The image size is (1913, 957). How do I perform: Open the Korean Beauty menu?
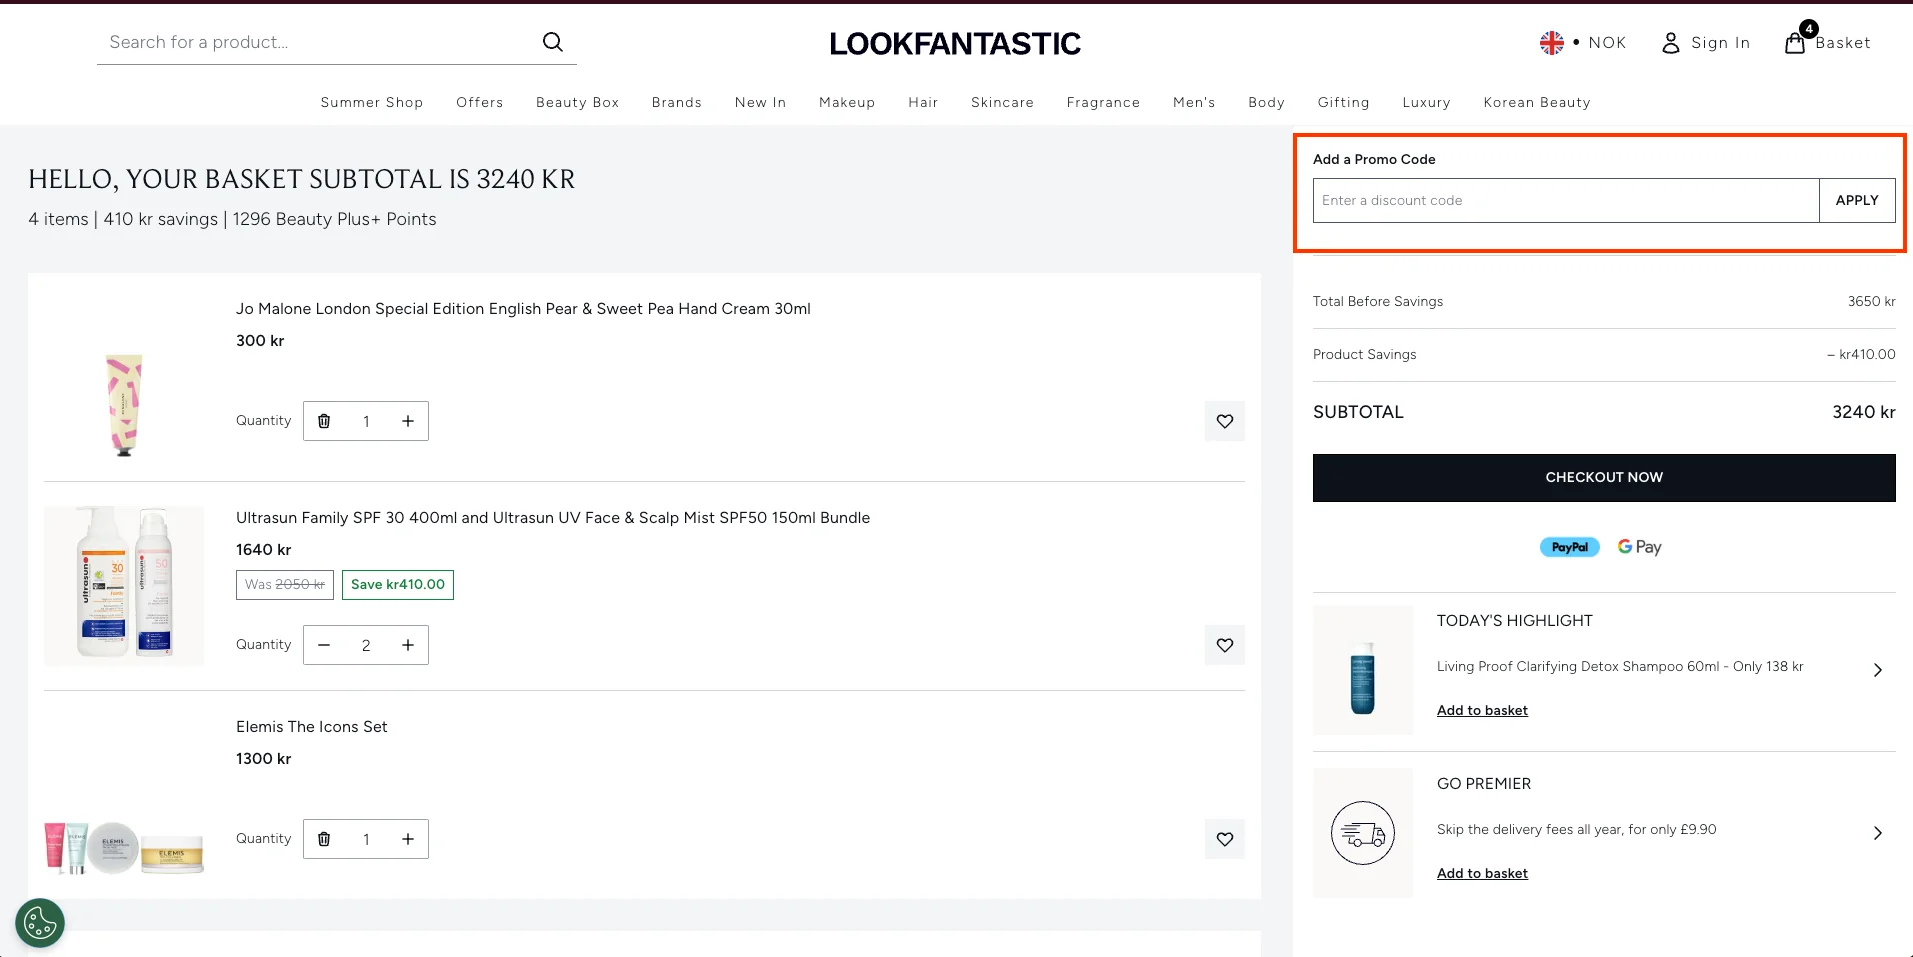point(1537,102)
